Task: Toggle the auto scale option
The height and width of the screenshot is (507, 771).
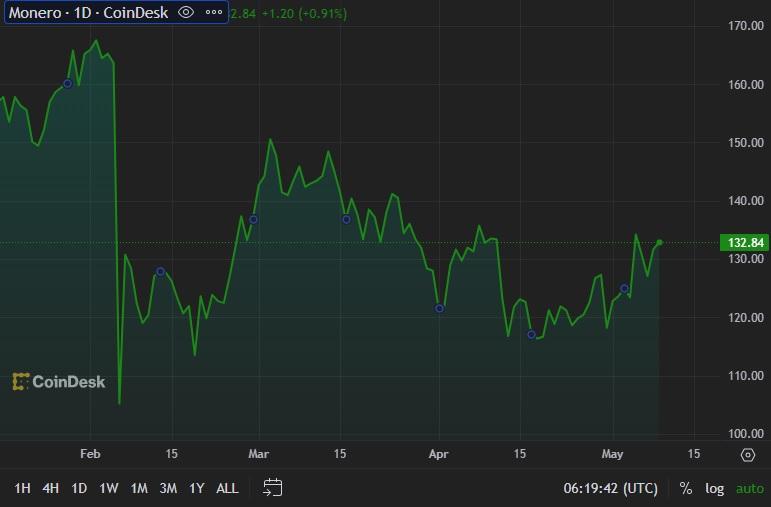Action: coord(749,489)
